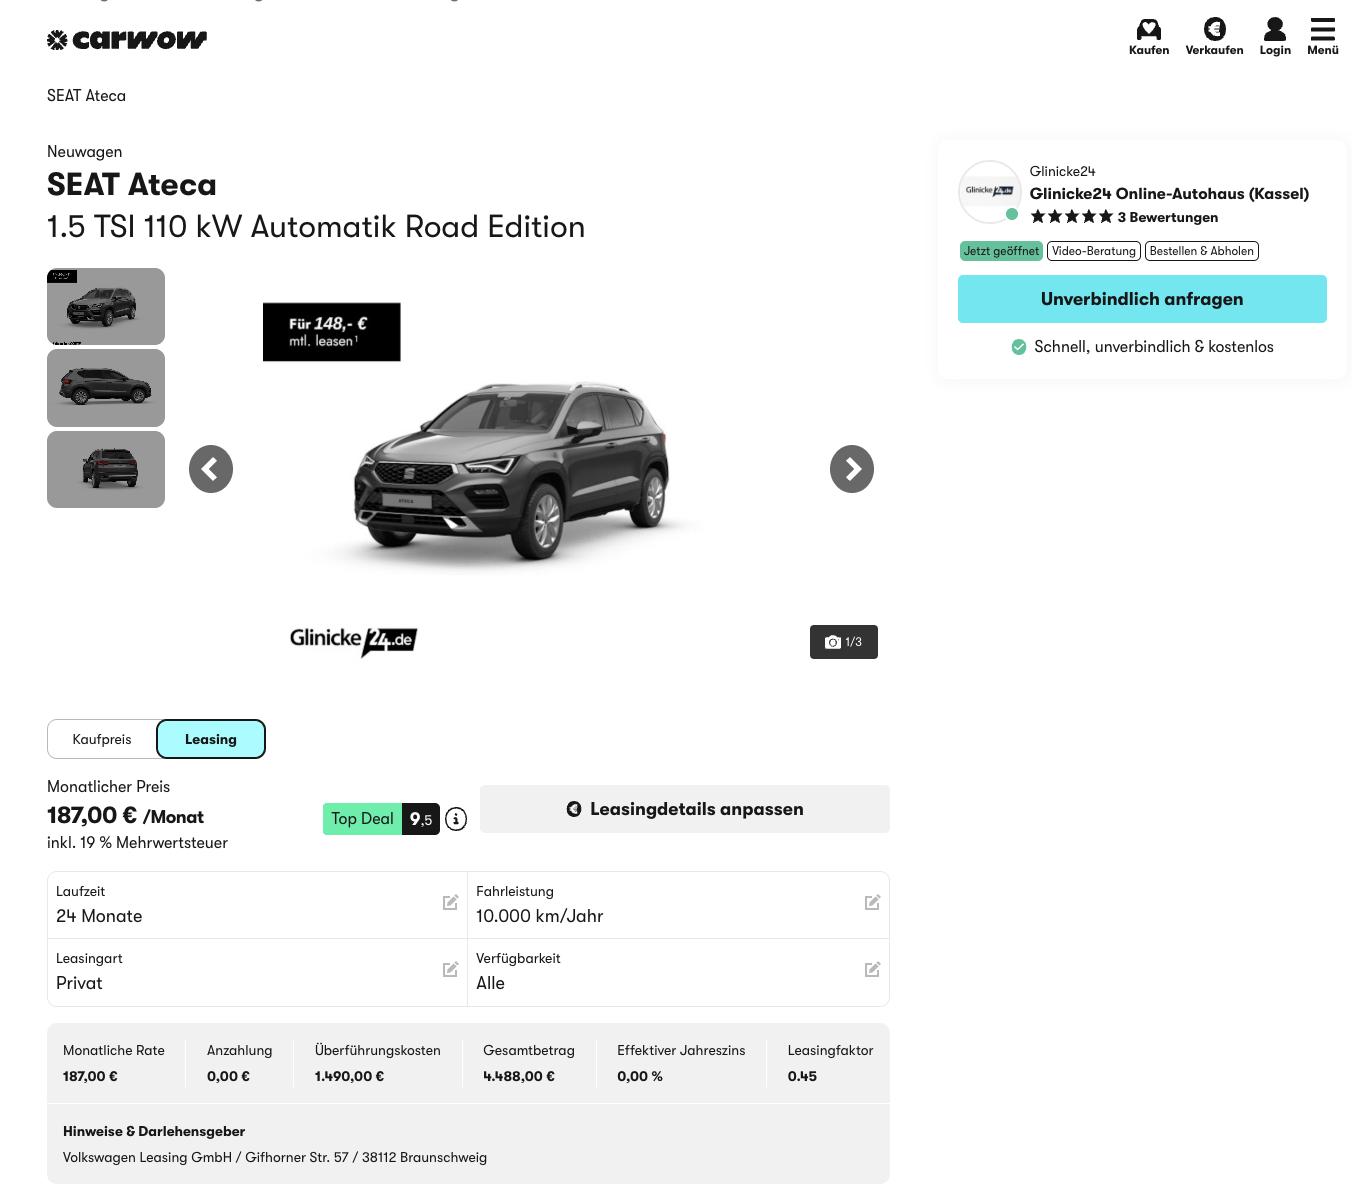
Task: Edit the Verfügbarkeit Alle setting
Action: [x=872, y=970]
